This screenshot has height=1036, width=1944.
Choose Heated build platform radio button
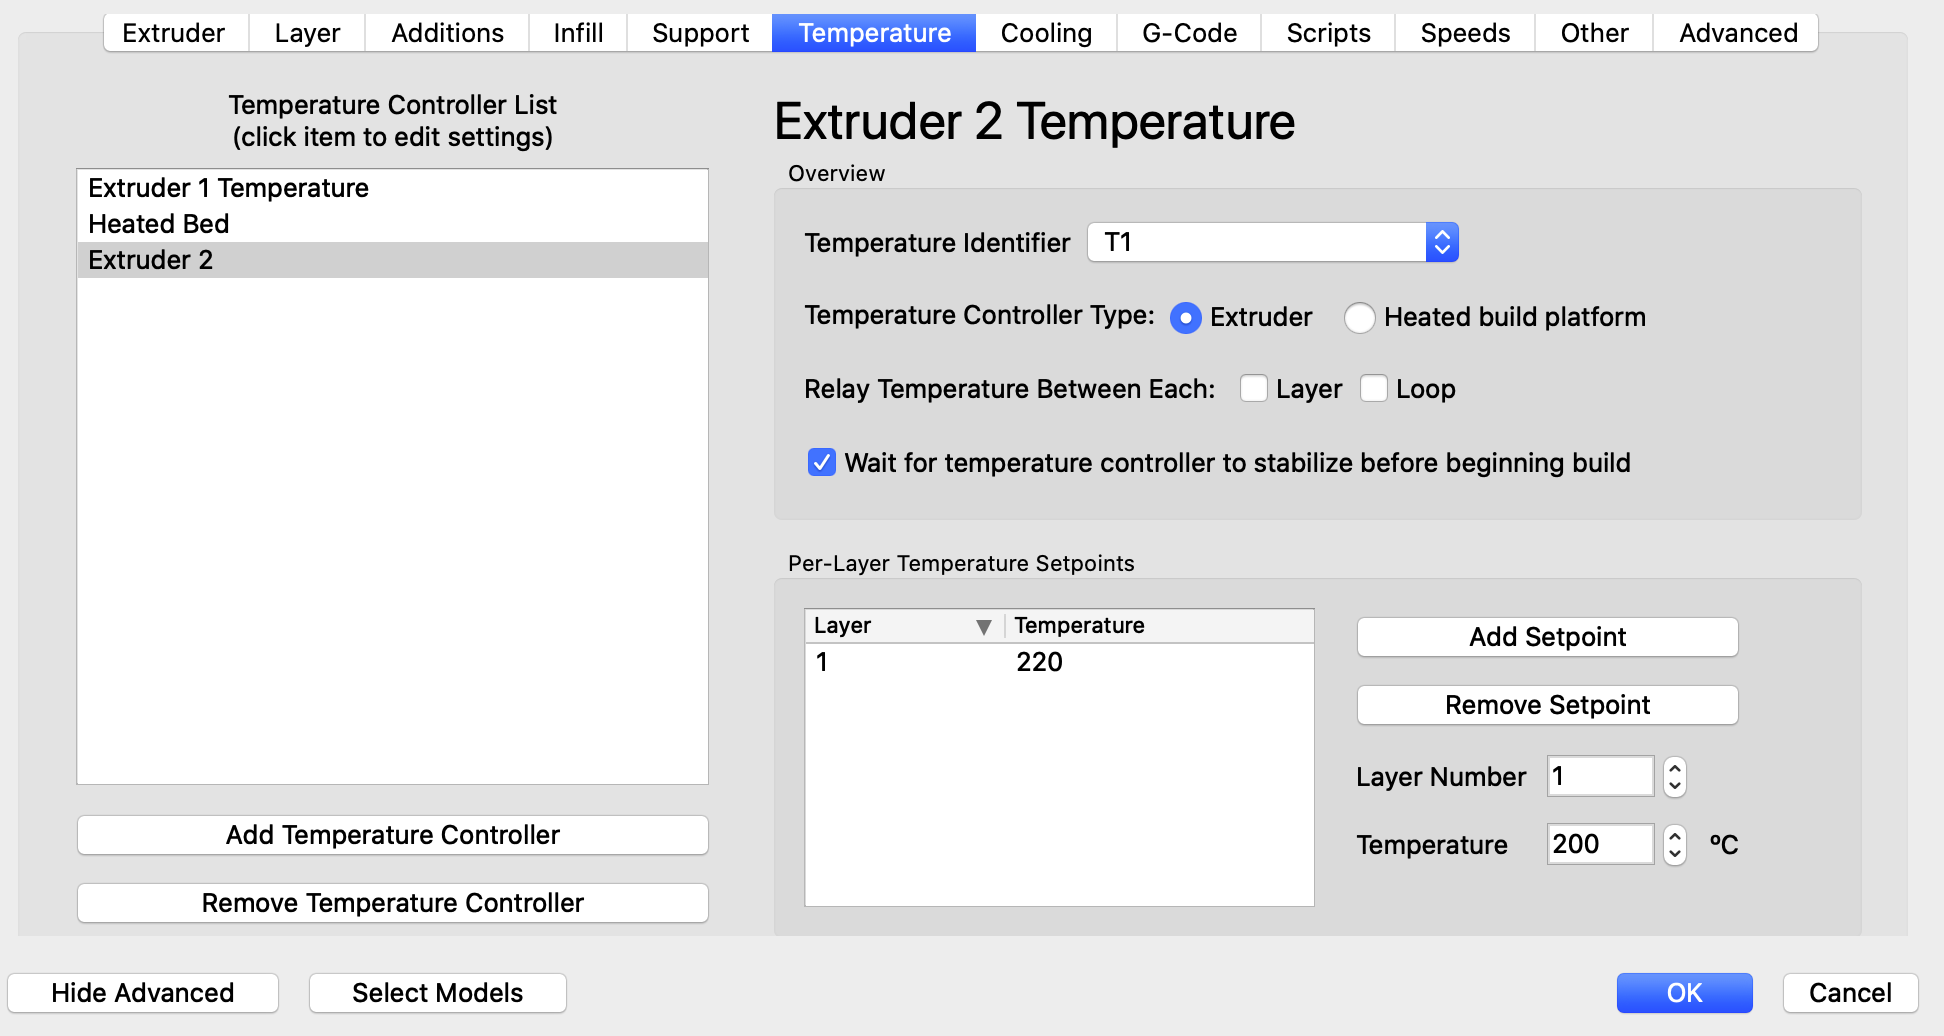[x=1360, y=318]
